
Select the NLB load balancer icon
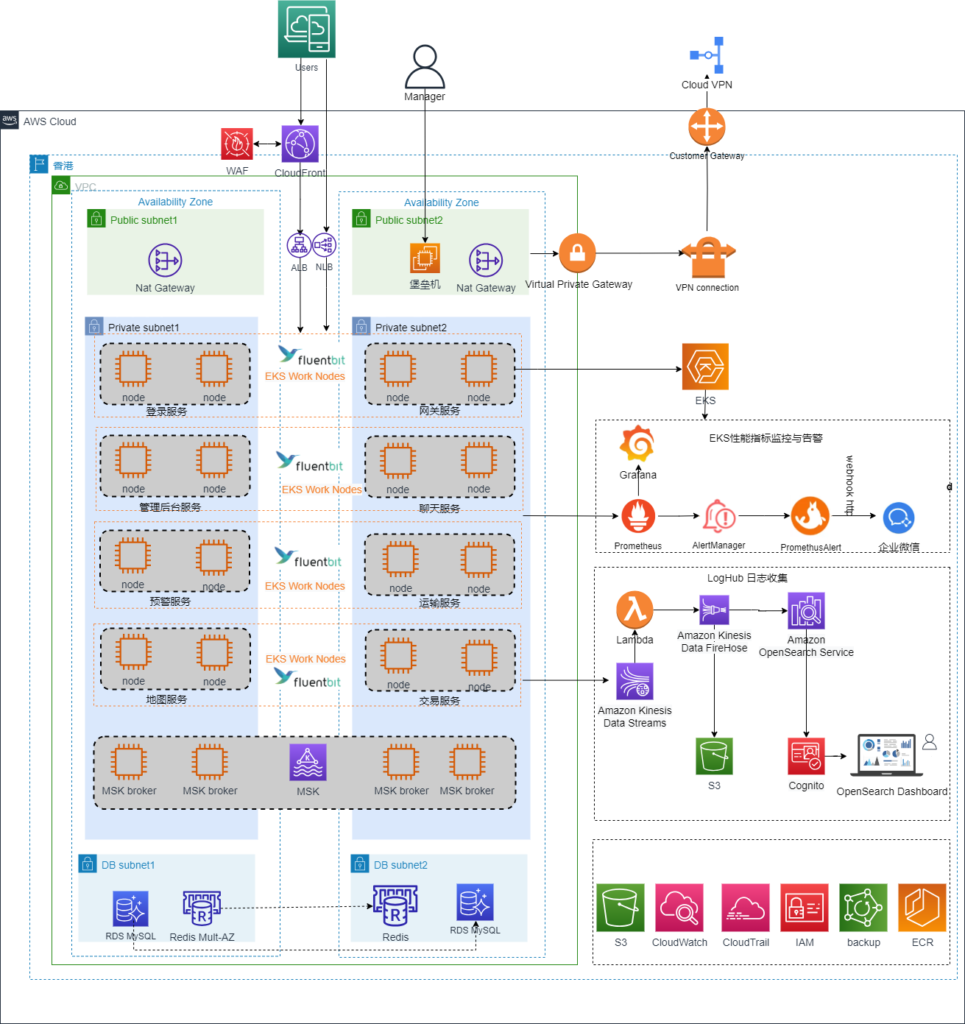click(324, 246)
